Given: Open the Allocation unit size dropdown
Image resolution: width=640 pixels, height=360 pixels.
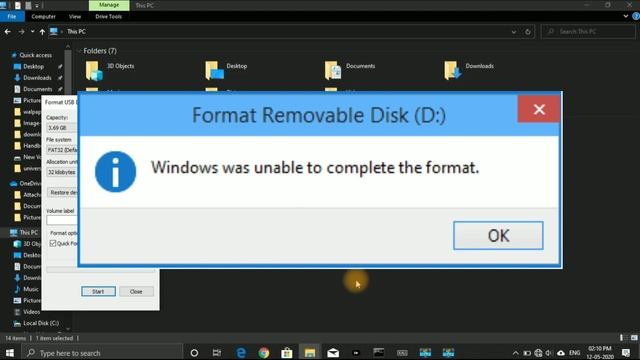Looking at the screenshot, I should pyautogui.click(x=62, y=172).
